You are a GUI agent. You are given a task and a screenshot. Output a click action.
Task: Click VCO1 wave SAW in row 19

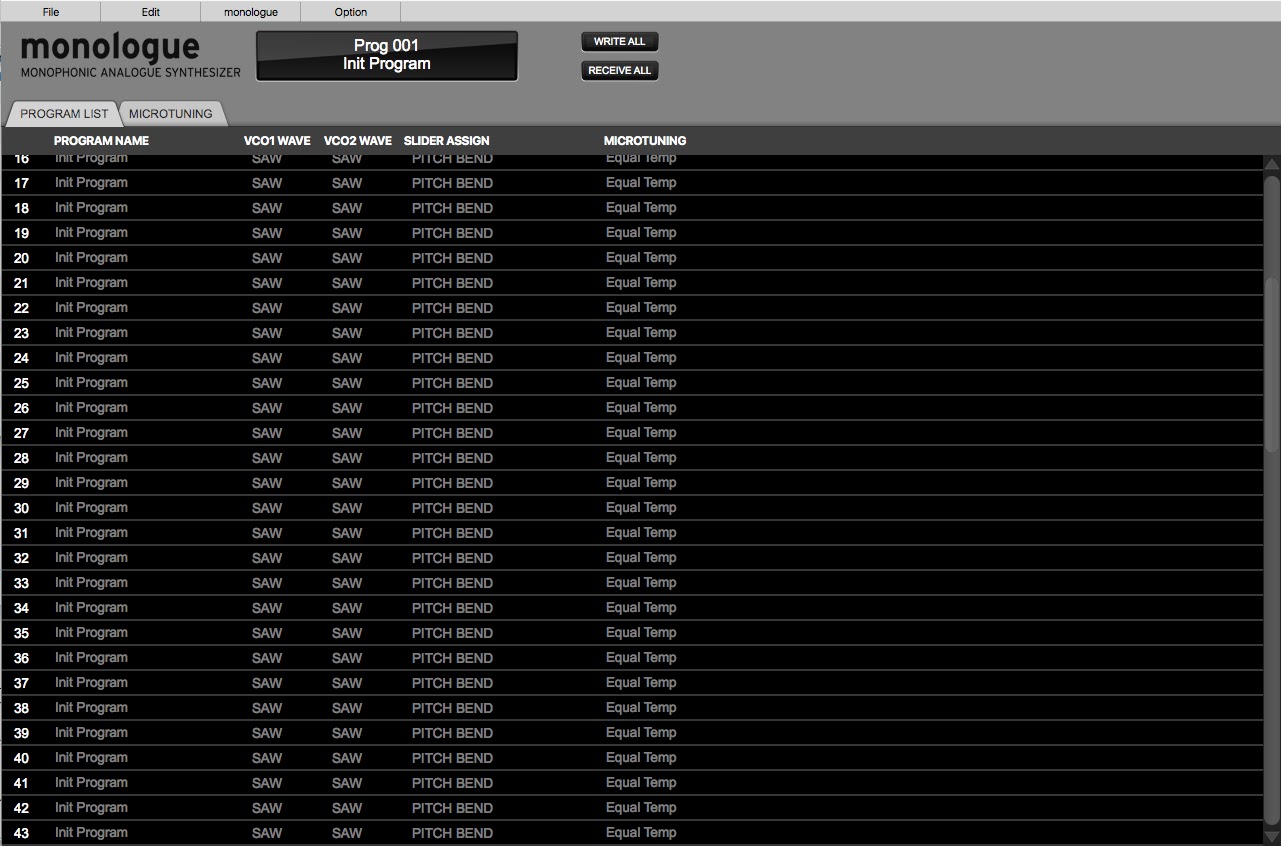point(267,233)
